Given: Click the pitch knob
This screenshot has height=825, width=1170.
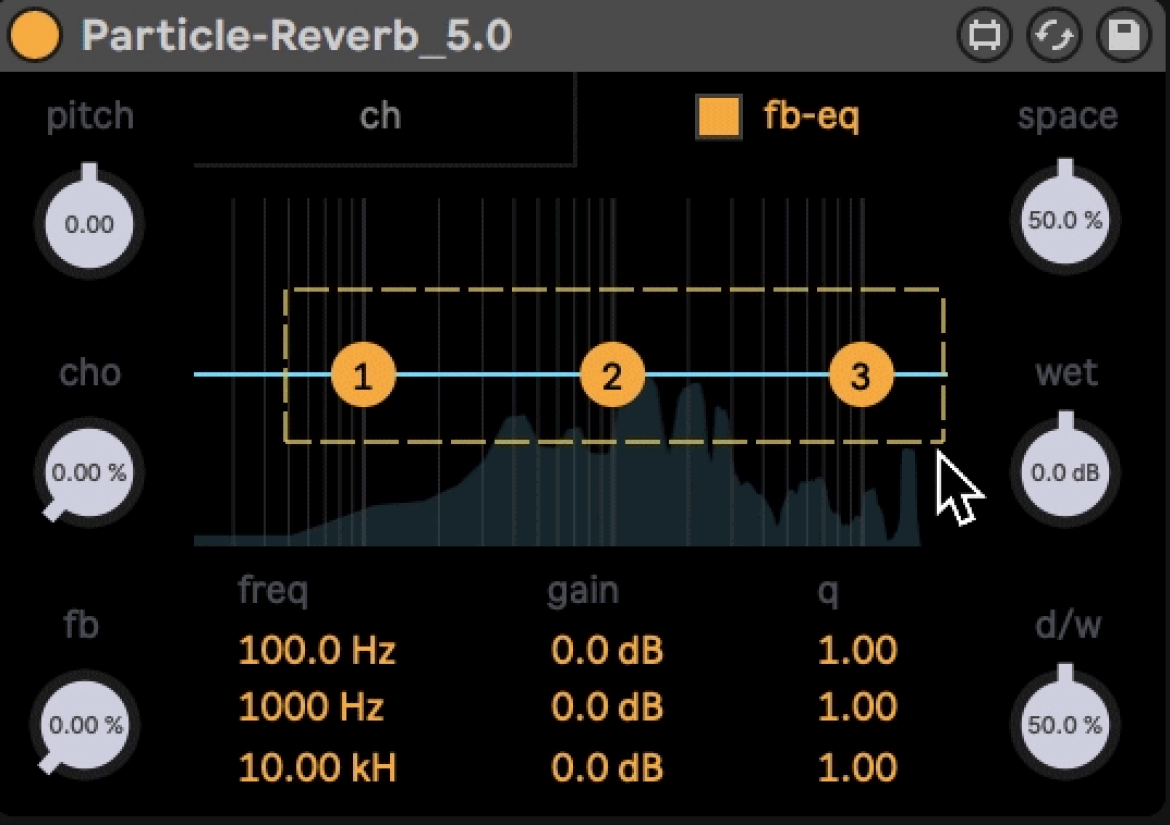Looking at the screenshot, I should [x=90, y=222].
